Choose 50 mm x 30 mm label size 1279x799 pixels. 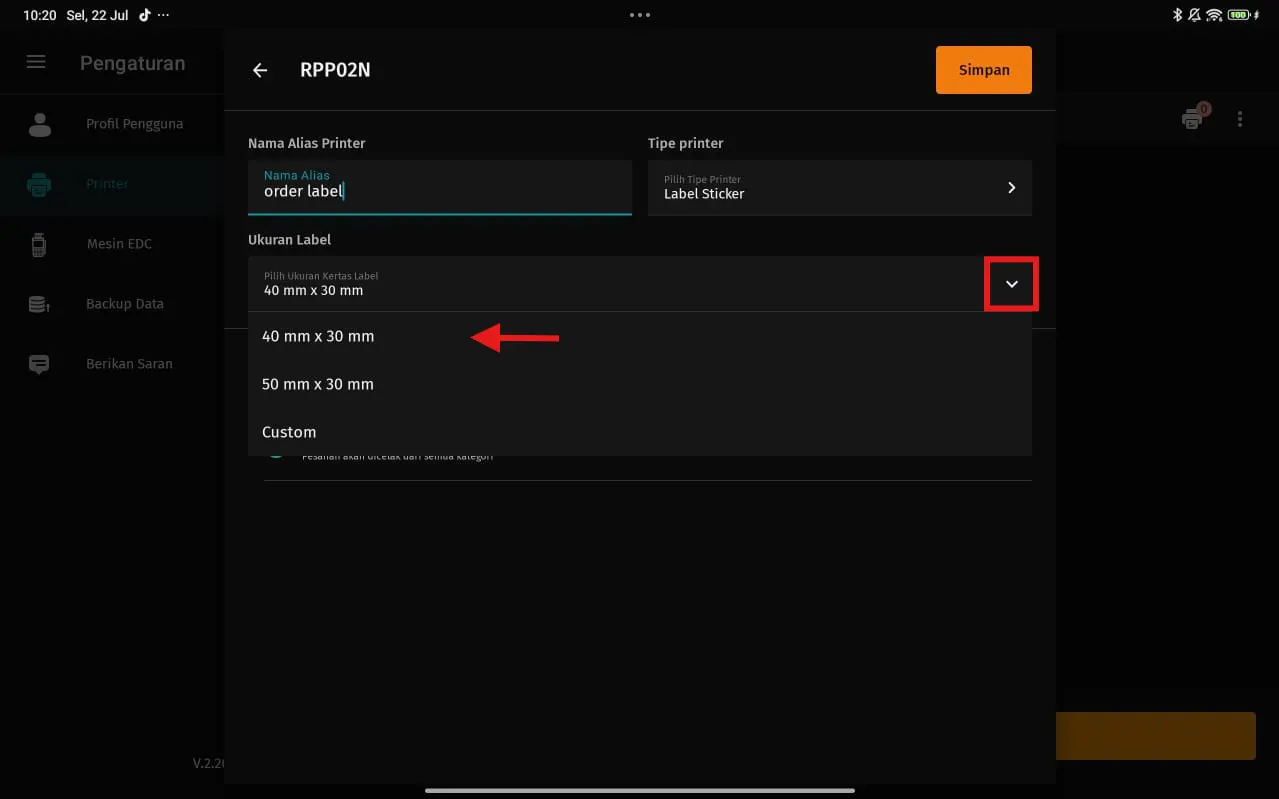tap(318, 385)
